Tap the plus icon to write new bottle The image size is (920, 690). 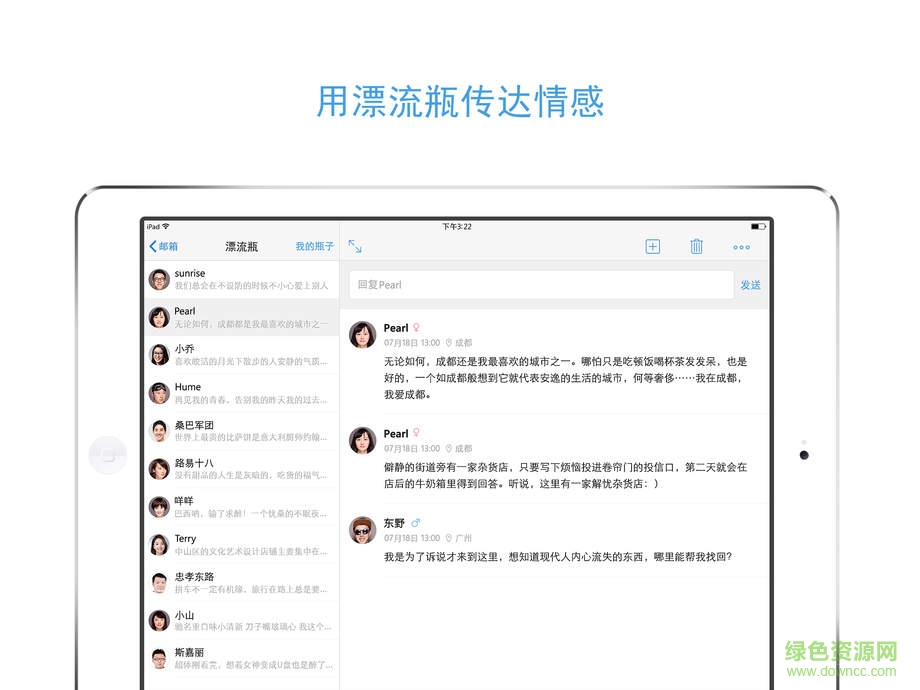tap(652, 246)
